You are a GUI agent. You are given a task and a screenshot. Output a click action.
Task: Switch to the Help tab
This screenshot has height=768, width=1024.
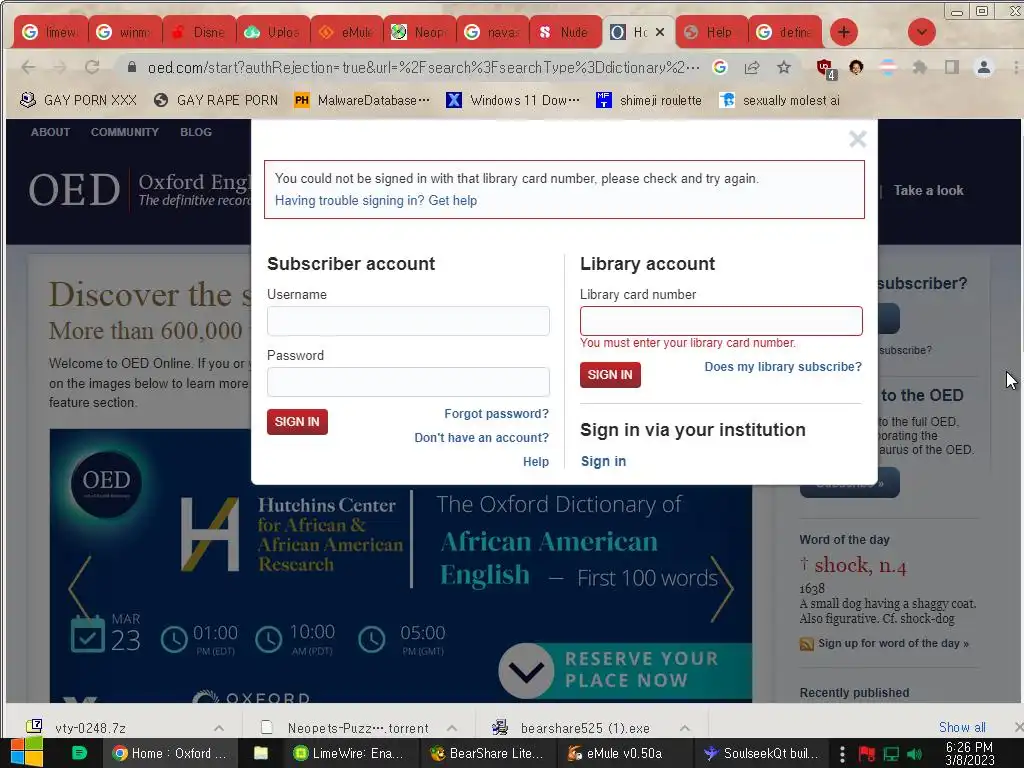711,32
